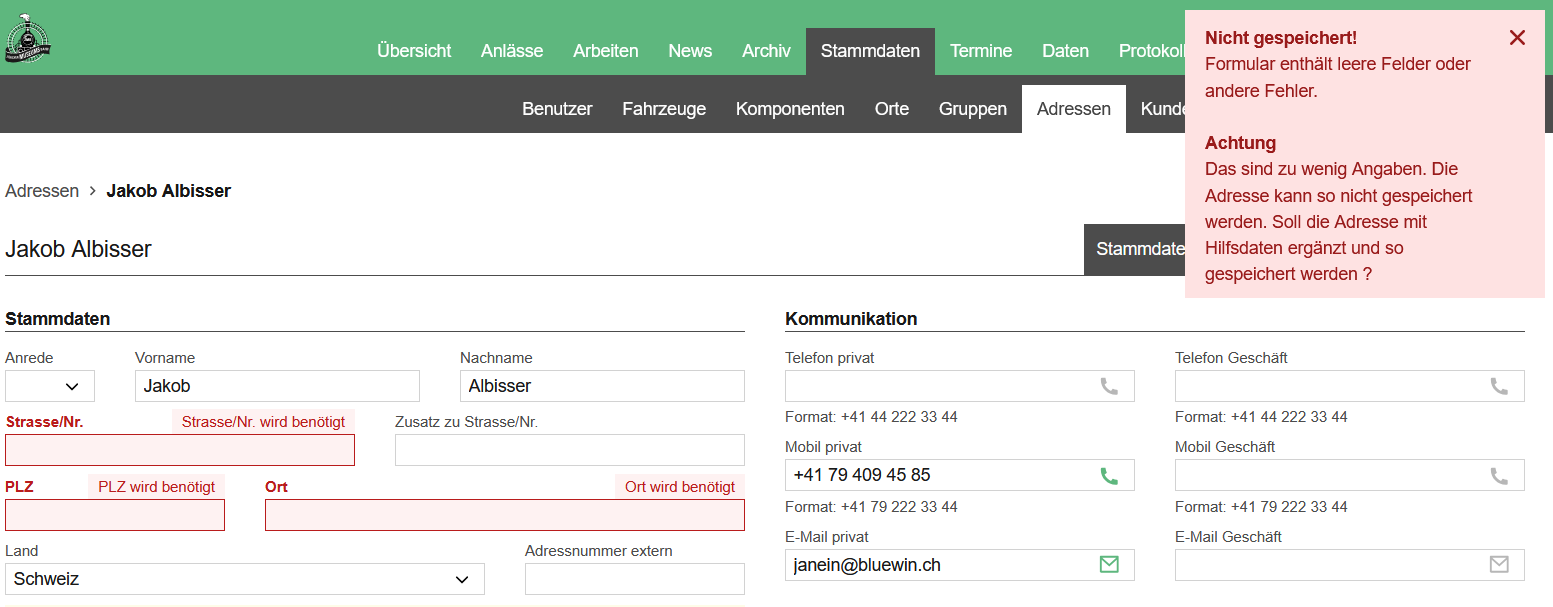
Task: Open the Land dropdown showing Schweiz
Action: 245,579
